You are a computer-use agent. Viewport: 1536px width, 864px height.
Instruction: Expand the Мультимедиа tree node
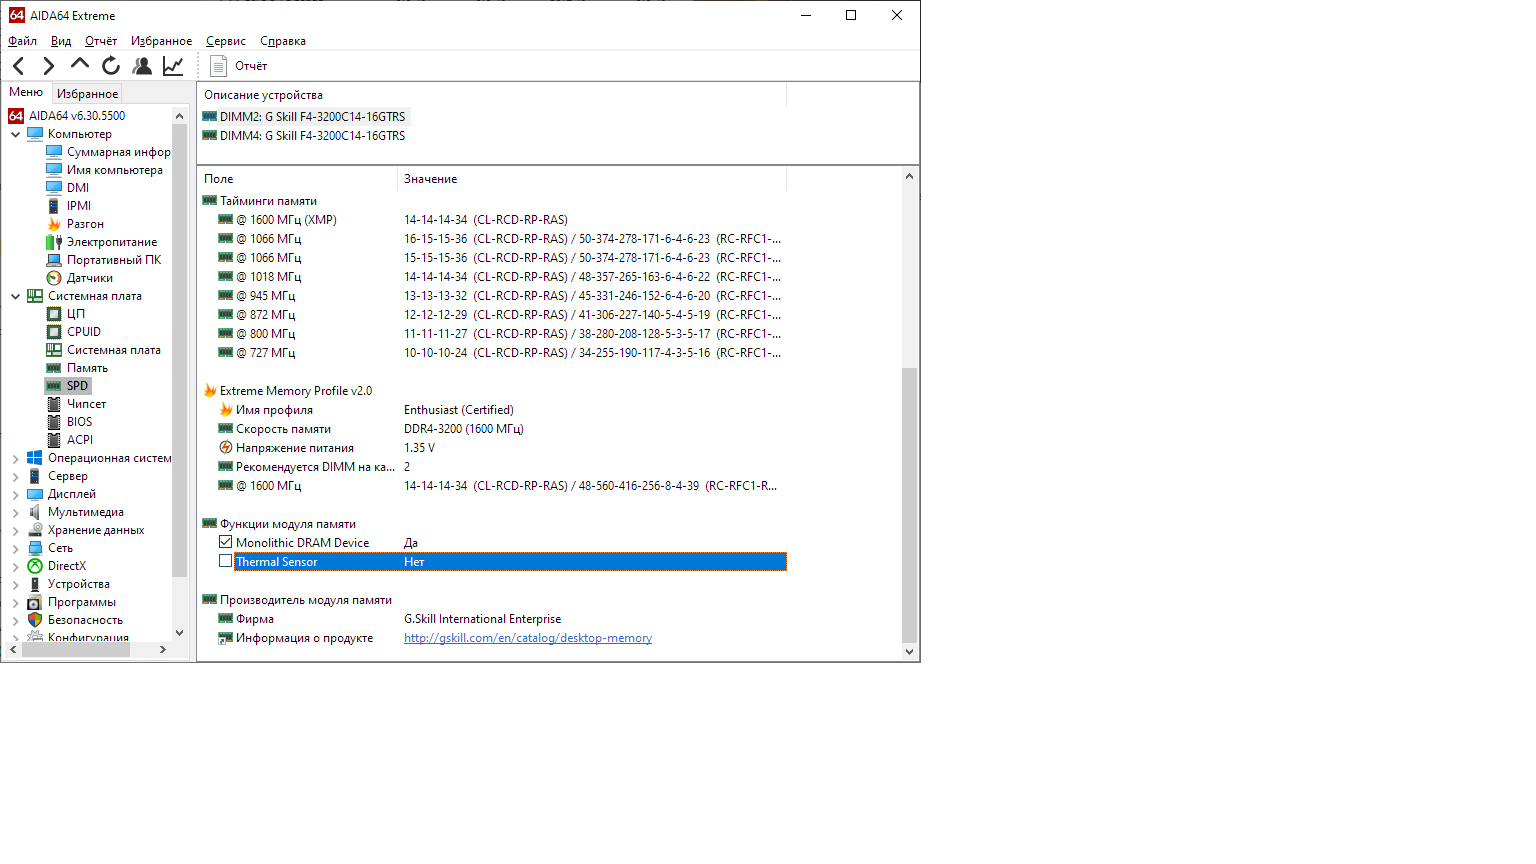point(15,512)
